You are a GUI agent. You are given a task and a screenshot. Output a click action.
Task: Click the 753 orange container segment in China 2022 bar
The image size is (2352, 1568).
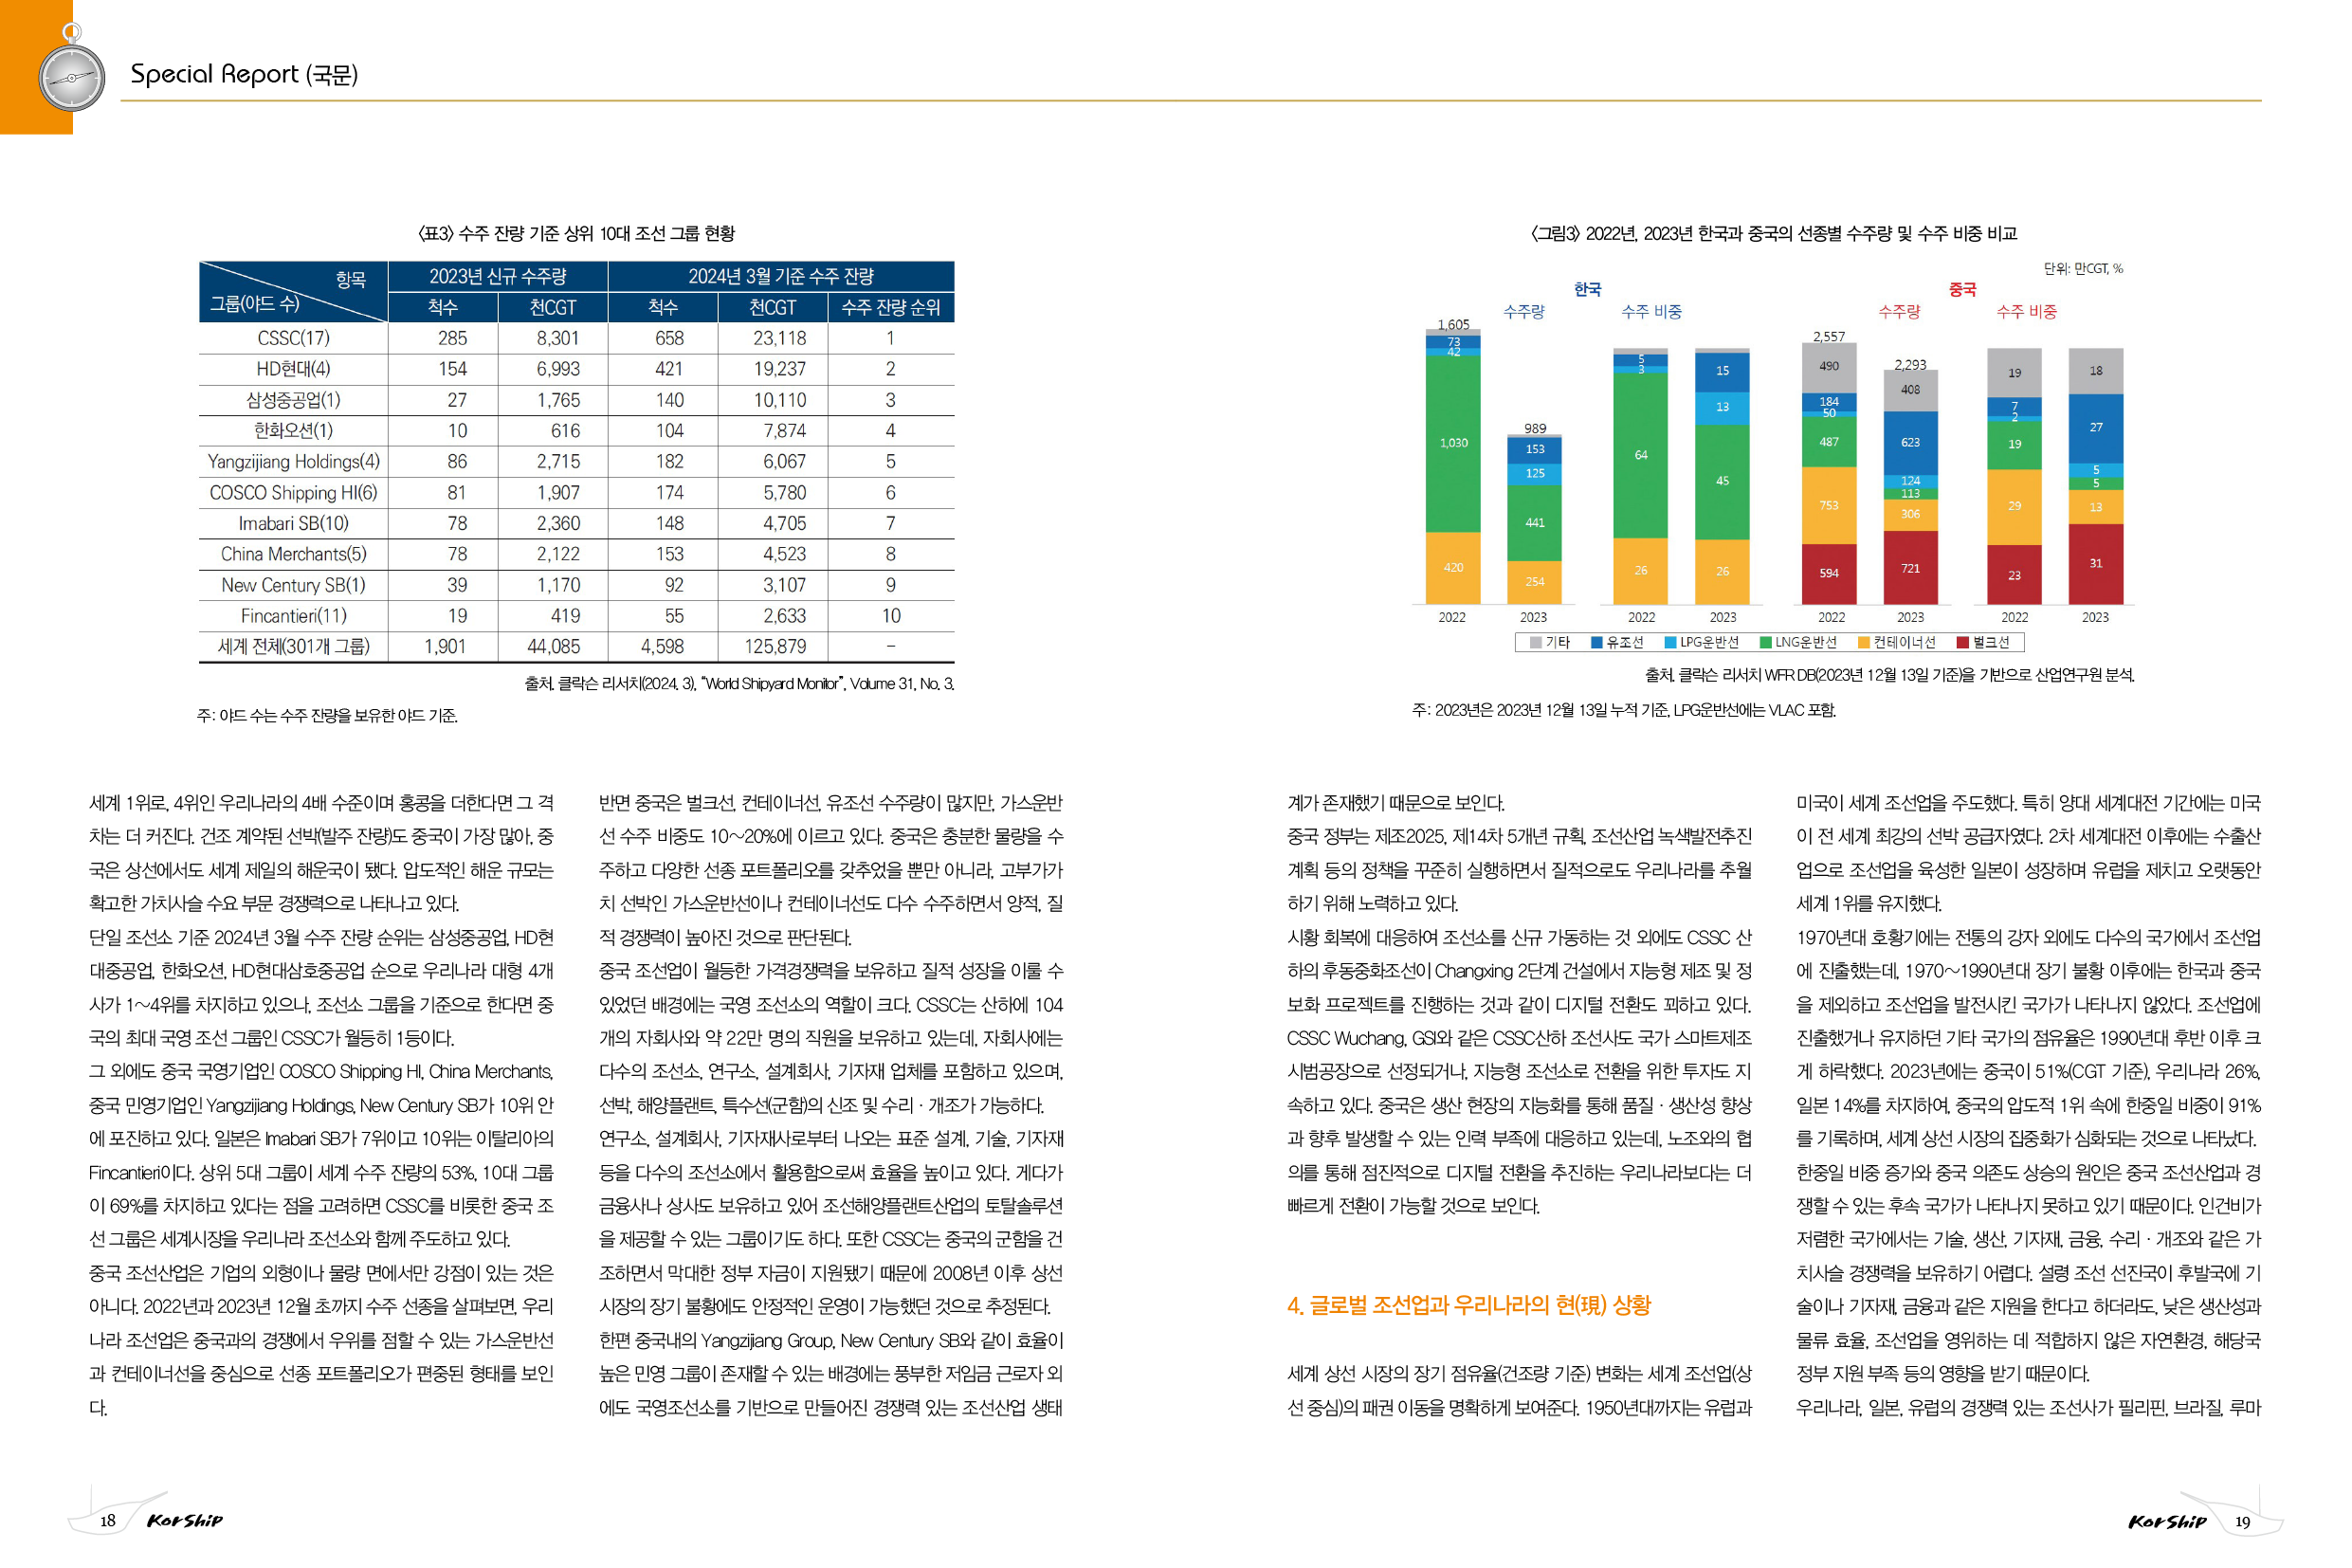pos(1829,505)
